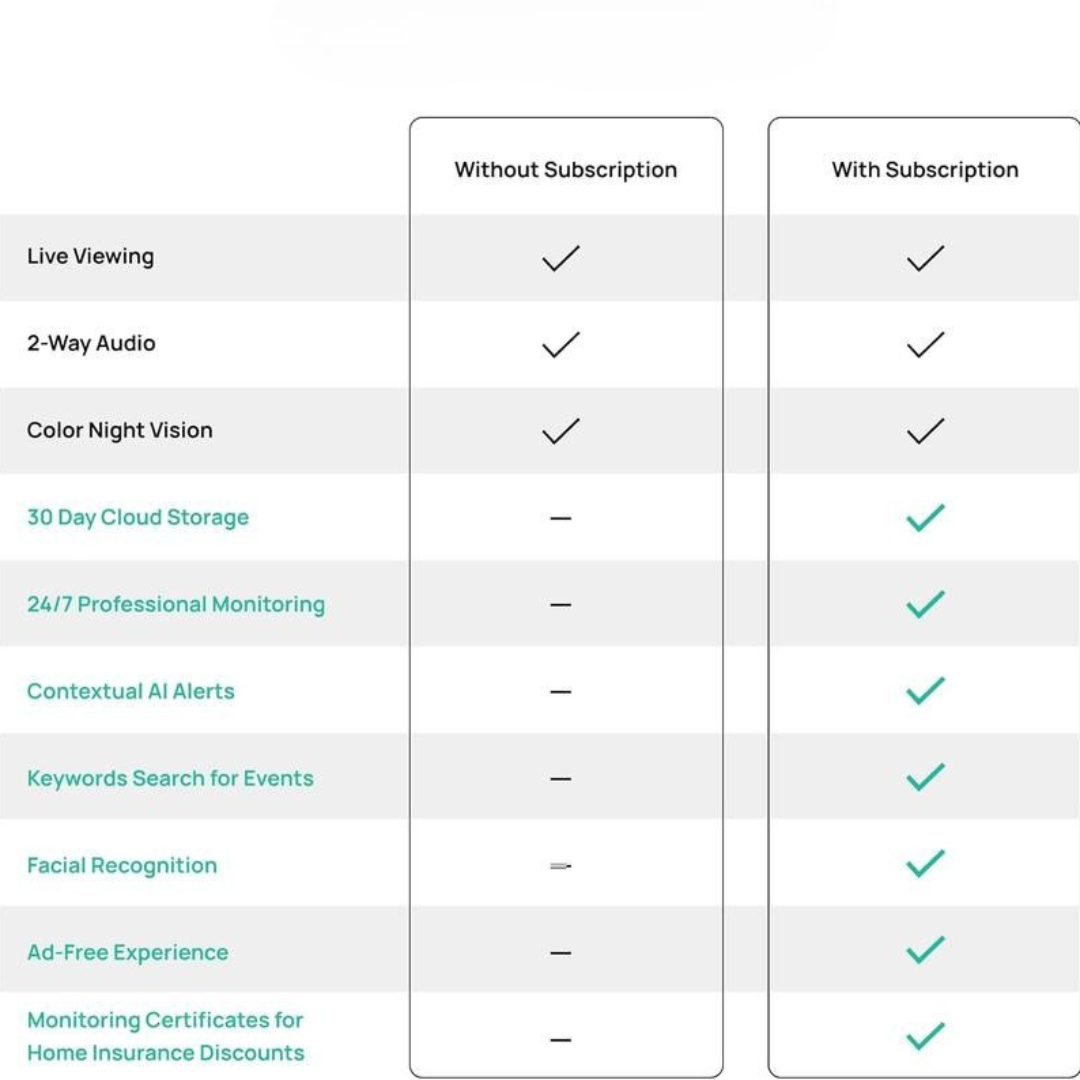Viewport: 1080px width, 1080px height.
Task: Click the Color Night Vision checkmark under Without Subscription
Action: click(x=560, y=431)
